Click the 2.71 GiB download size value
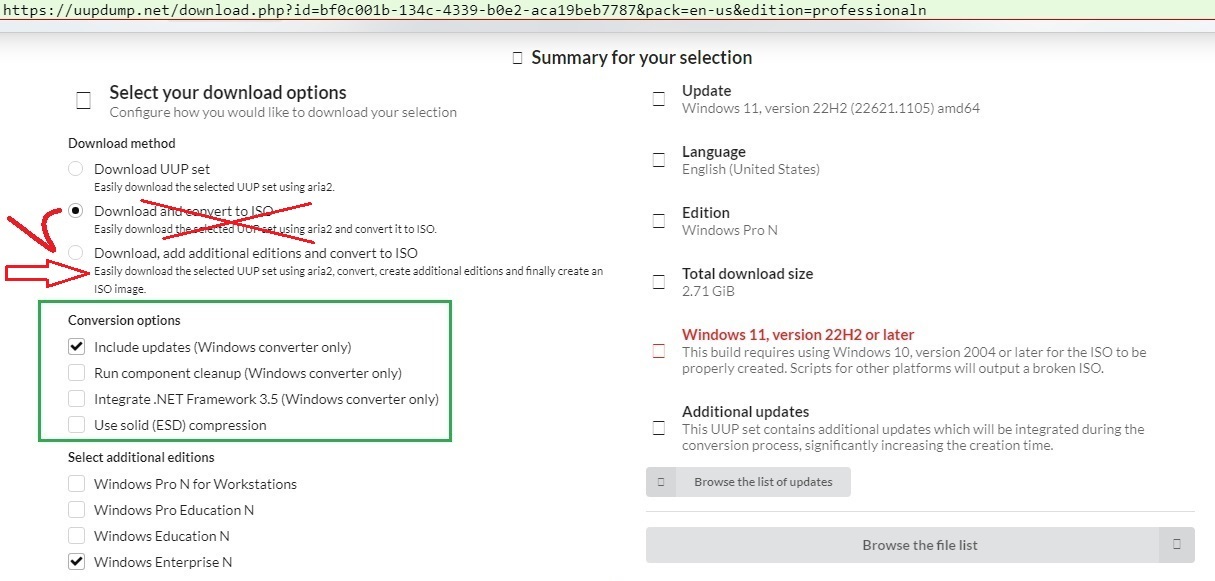The height and width of the screenshot is (581, 1215). click(709, 291)
